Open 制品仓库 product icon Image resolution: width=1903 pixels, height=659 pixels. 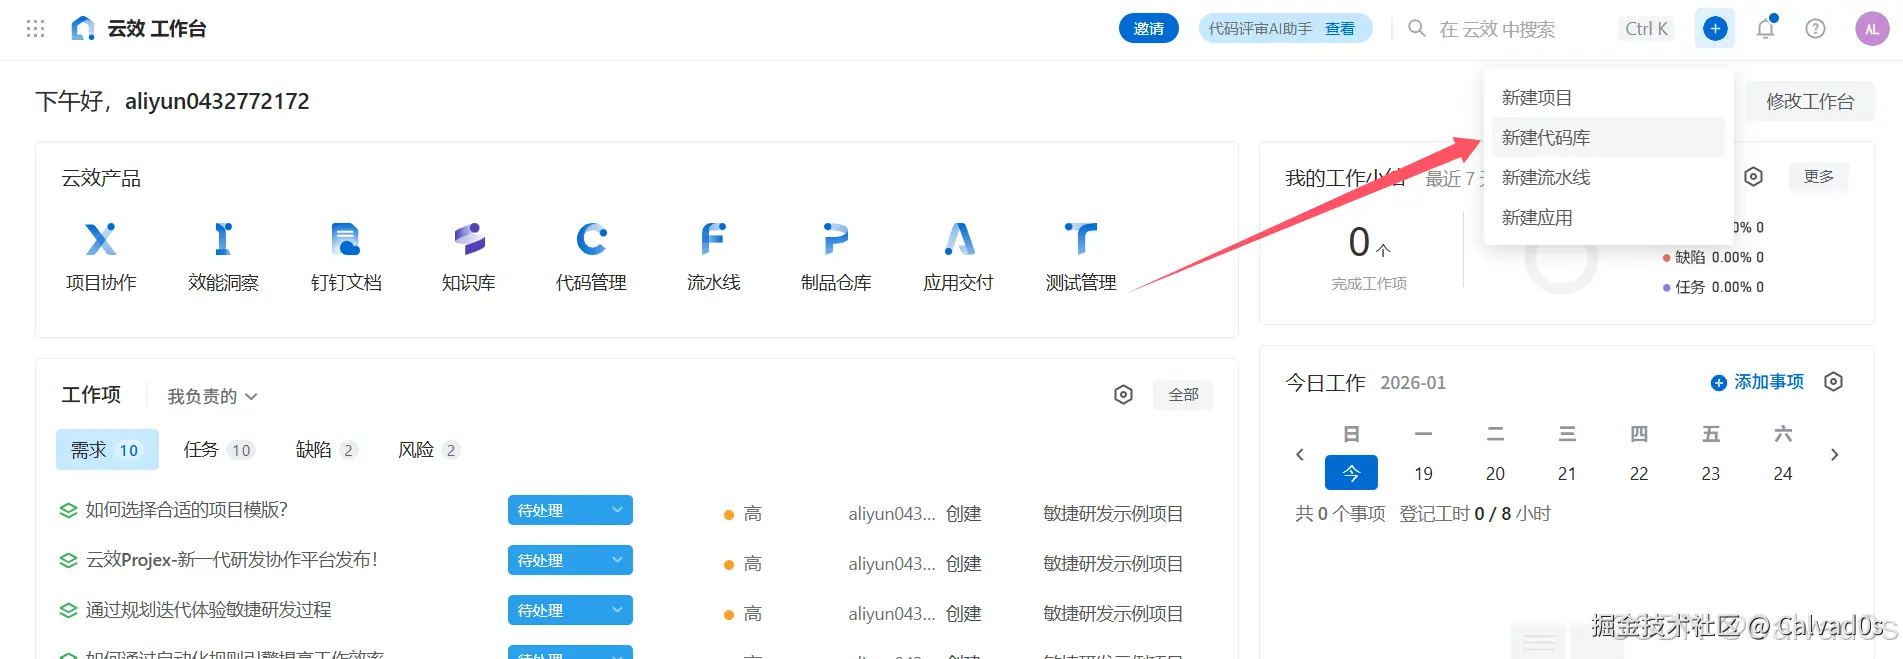(836, 239)
